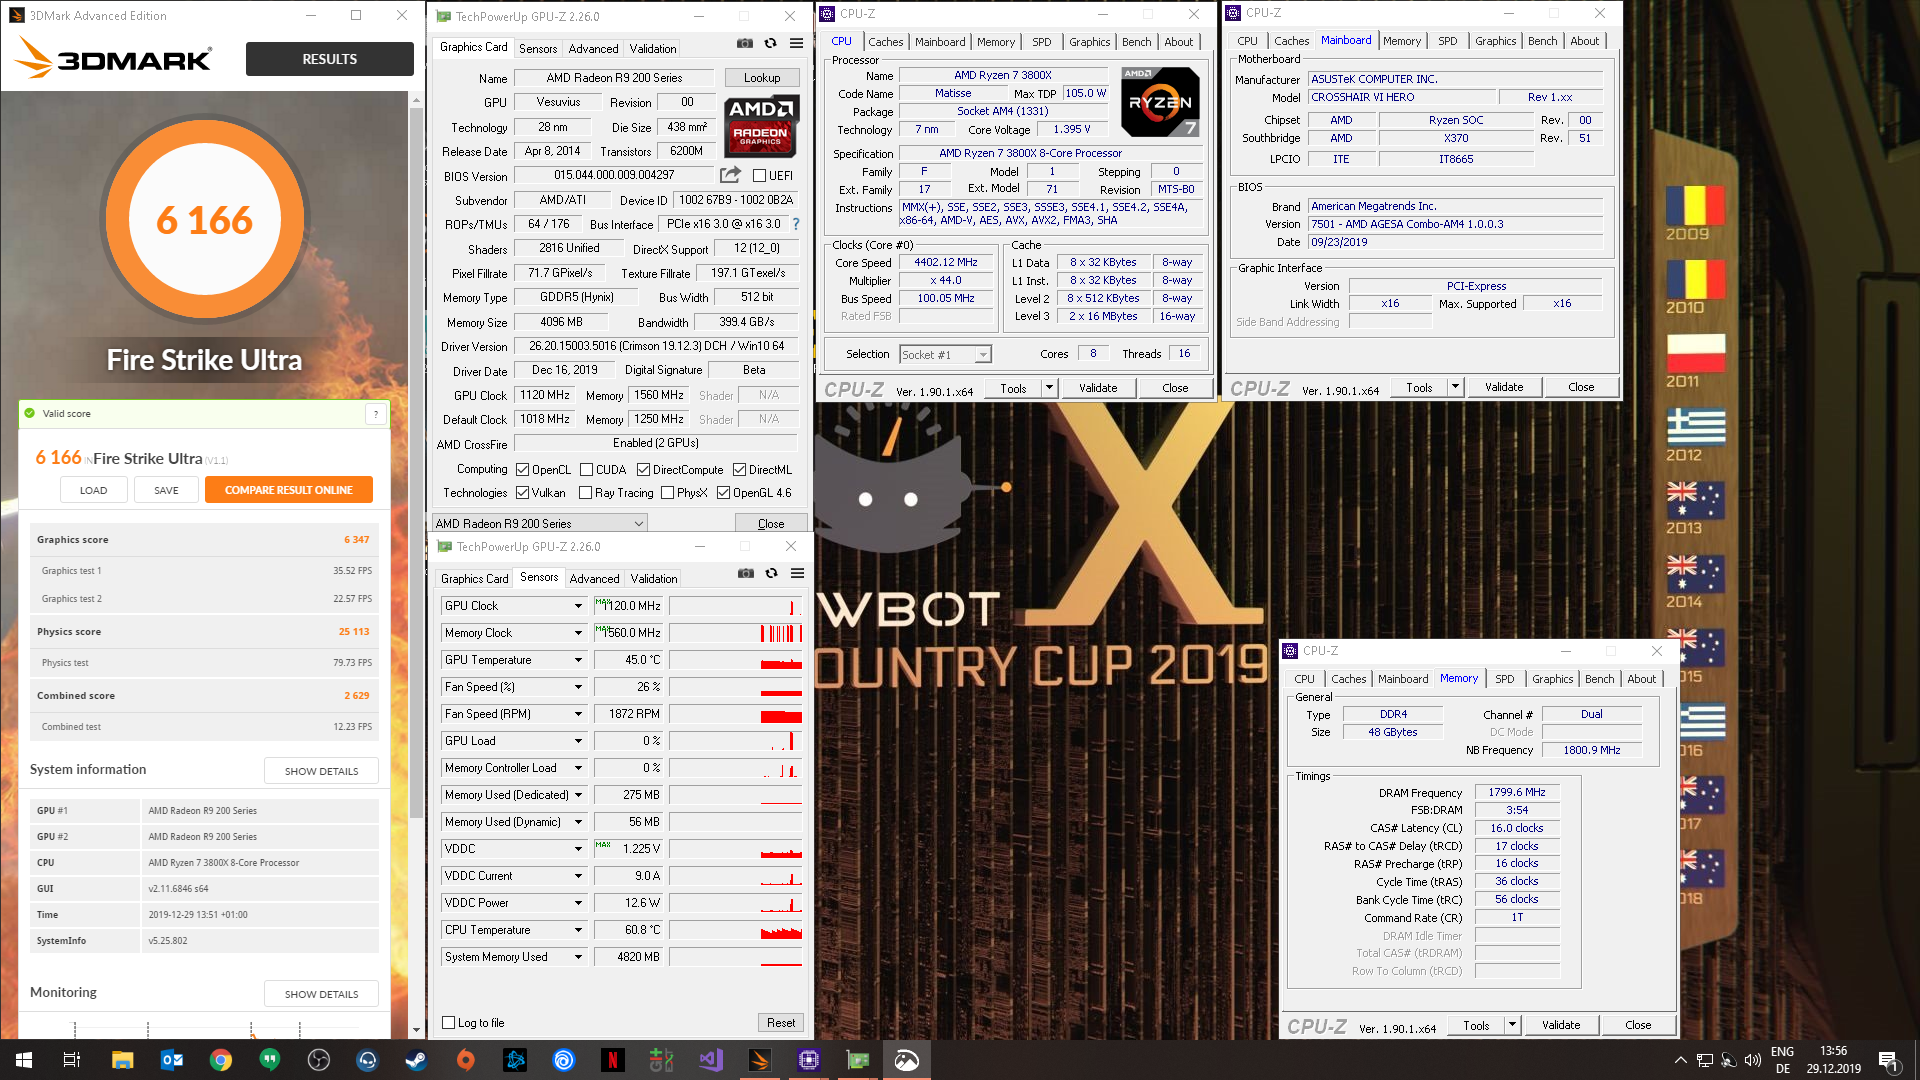Toggle the DirectML checkbox
The width and height of the screenshot is (1920, 1080).
point(739,470)
